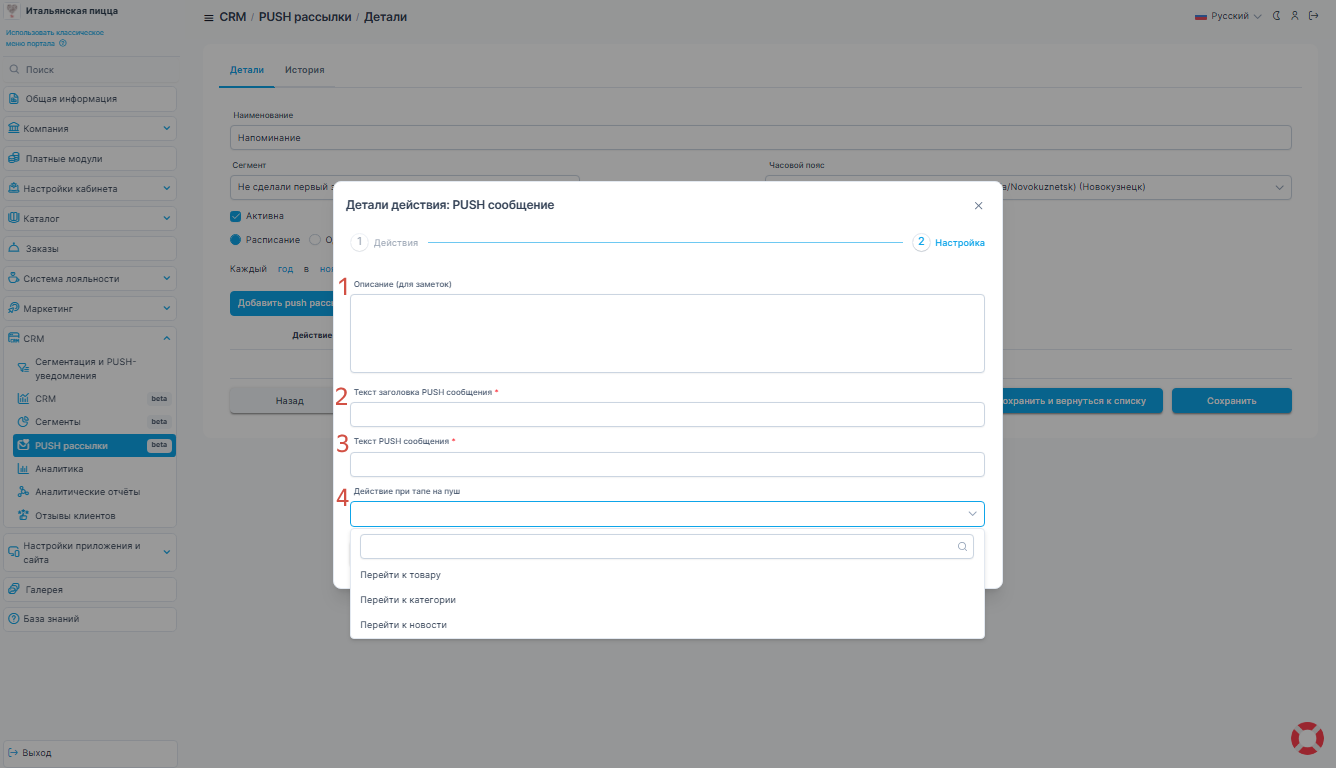
Task: Click the База знаний sidebar icon
Action: (14, 619)
